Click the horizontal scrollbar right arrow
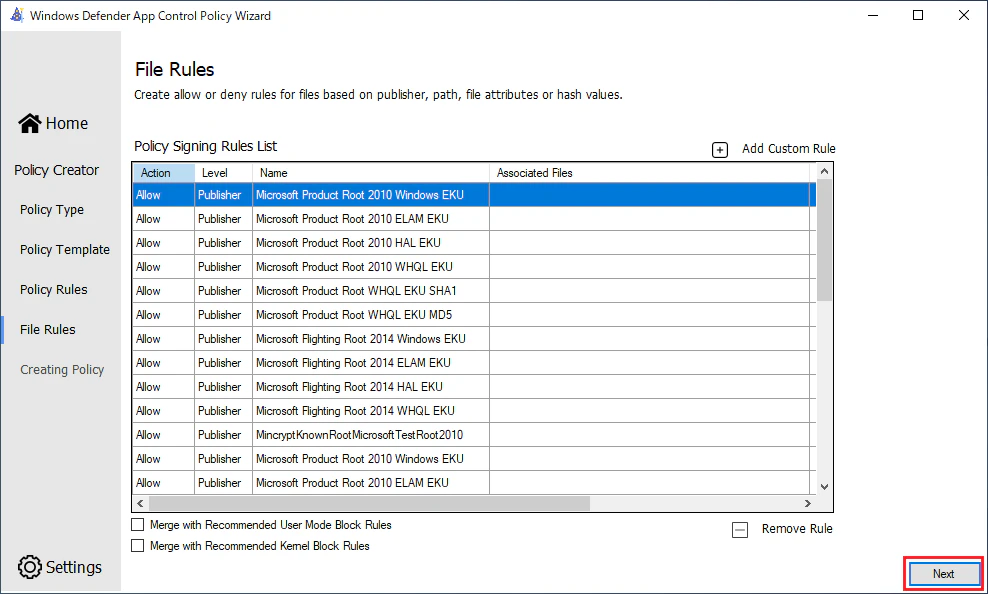Viewport: 988px width, 594px height. point(808,503)
